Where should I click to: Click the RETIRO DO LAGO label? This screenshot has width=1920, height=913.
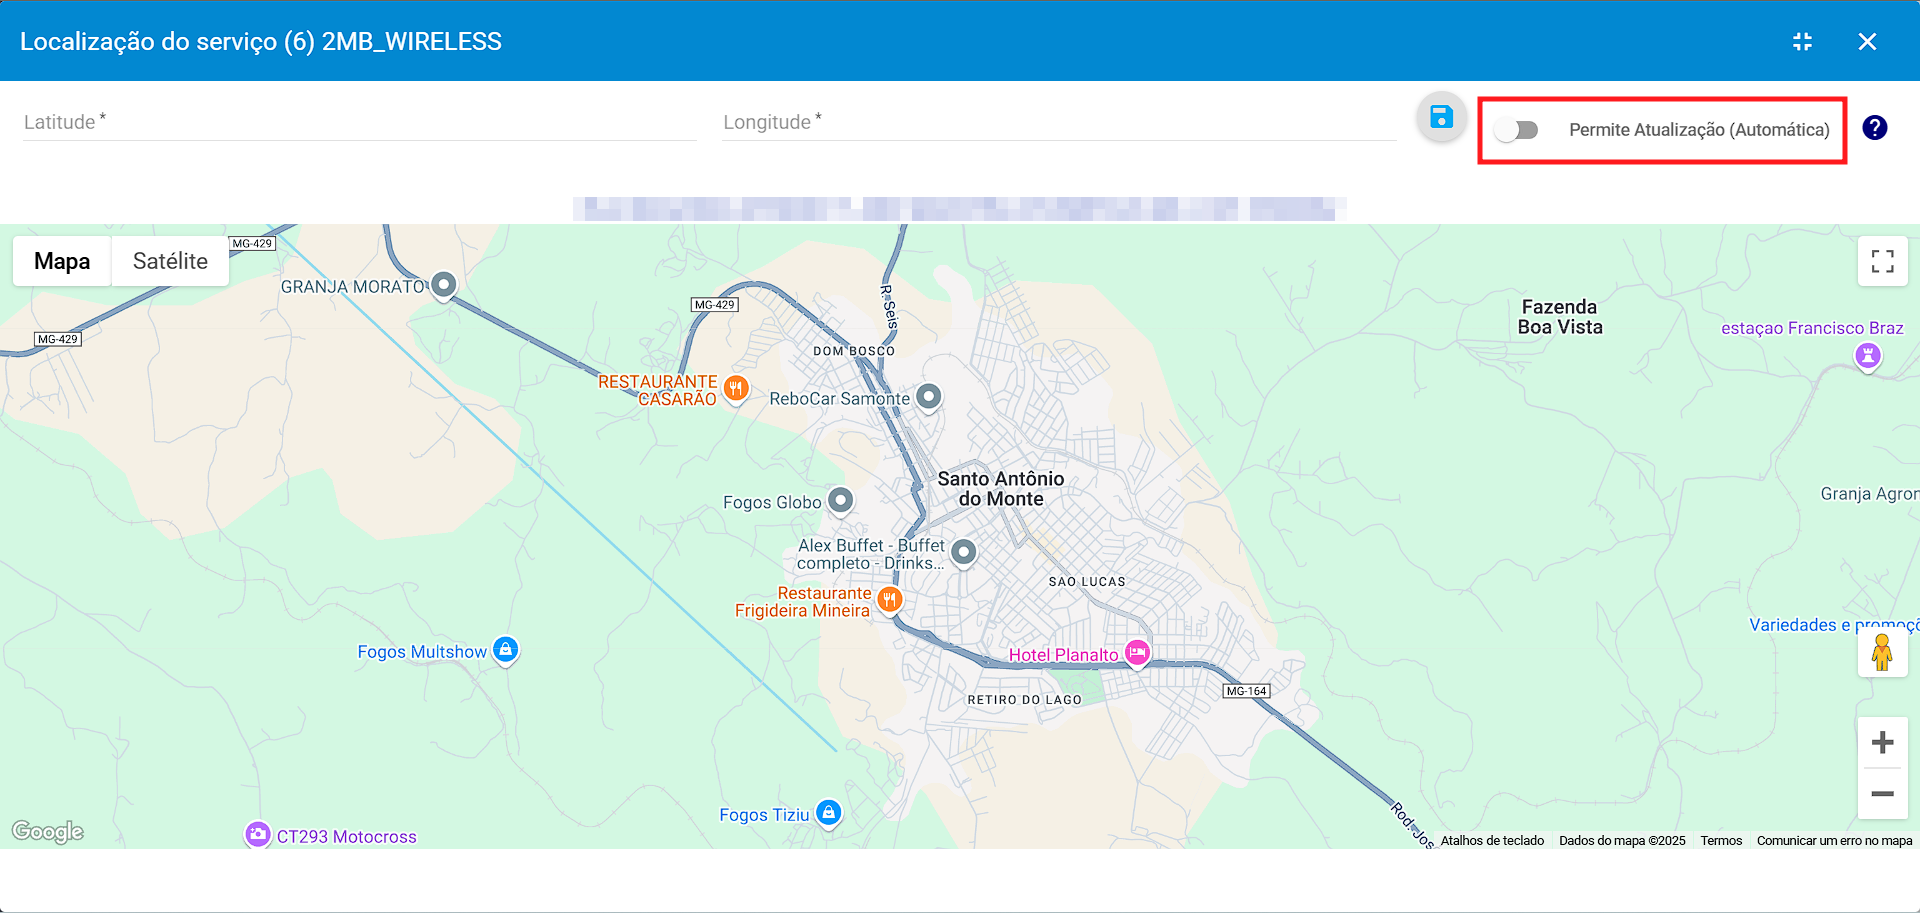coord(1025,700)
